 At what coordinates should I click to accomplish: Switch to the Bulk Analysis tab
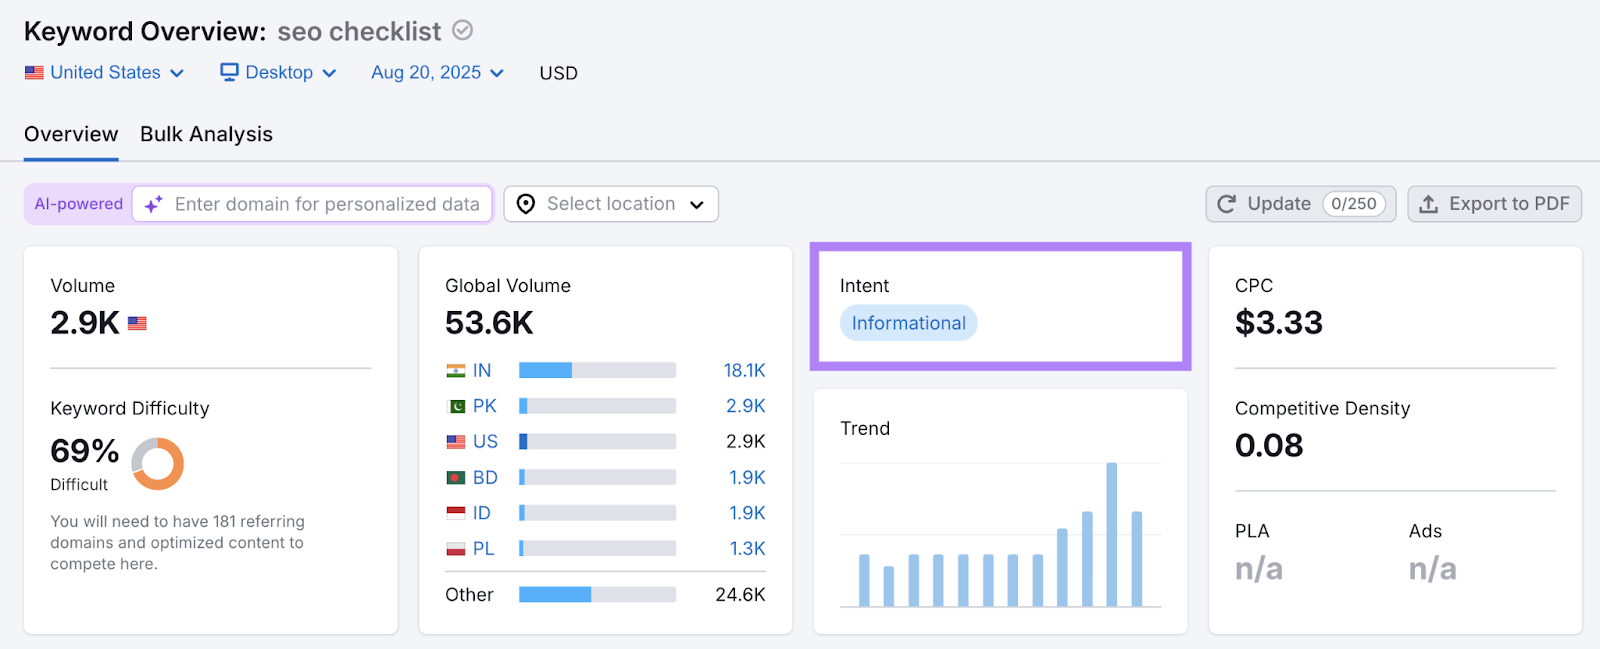[x=206, y=134]
